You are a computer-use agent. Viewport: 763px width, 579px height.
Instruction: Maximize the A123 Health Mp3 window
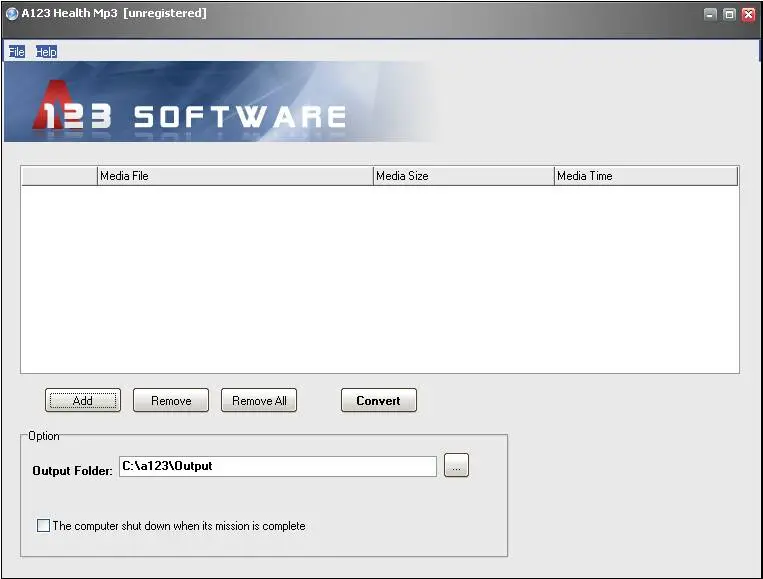(x=729, y=14)
